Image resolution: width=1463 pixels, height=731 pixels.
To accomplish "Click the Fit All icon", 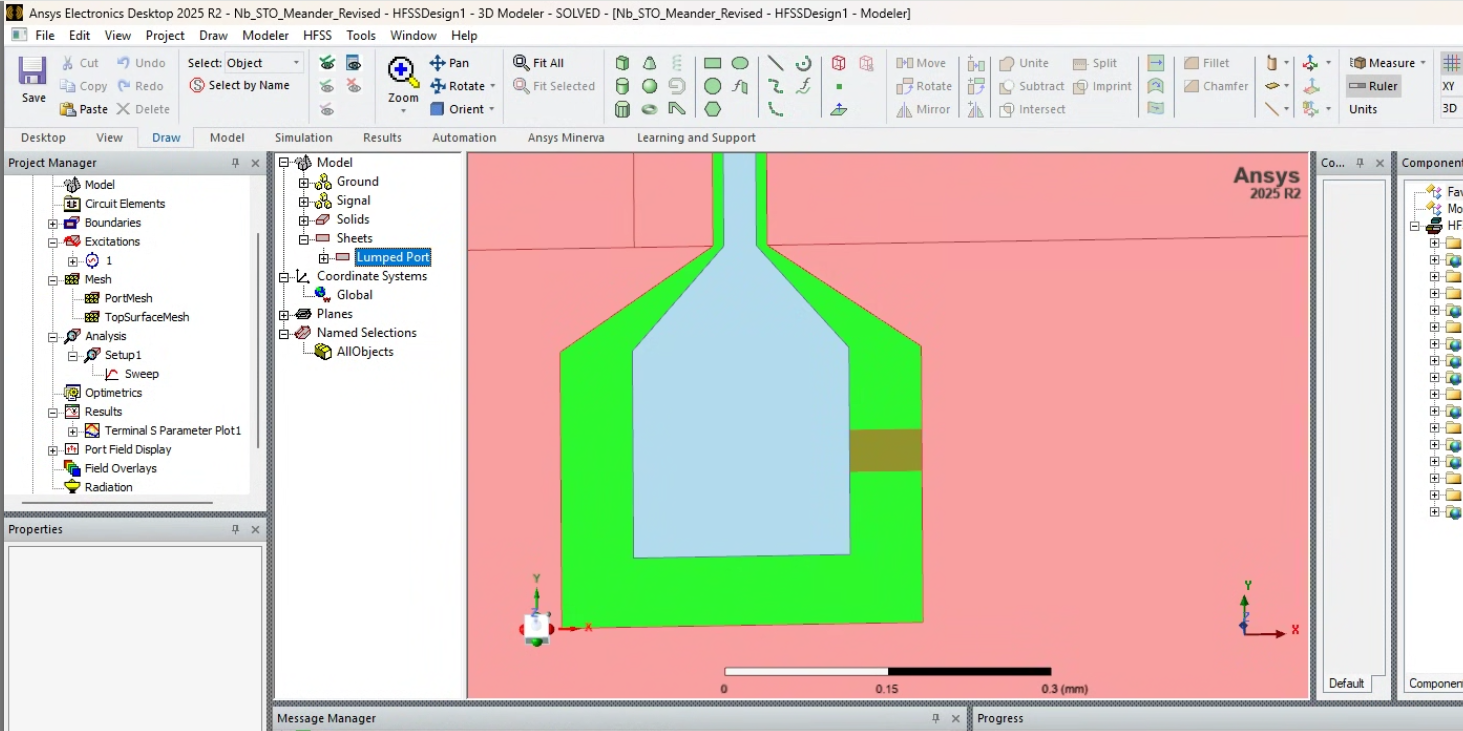I will point(521,63).
